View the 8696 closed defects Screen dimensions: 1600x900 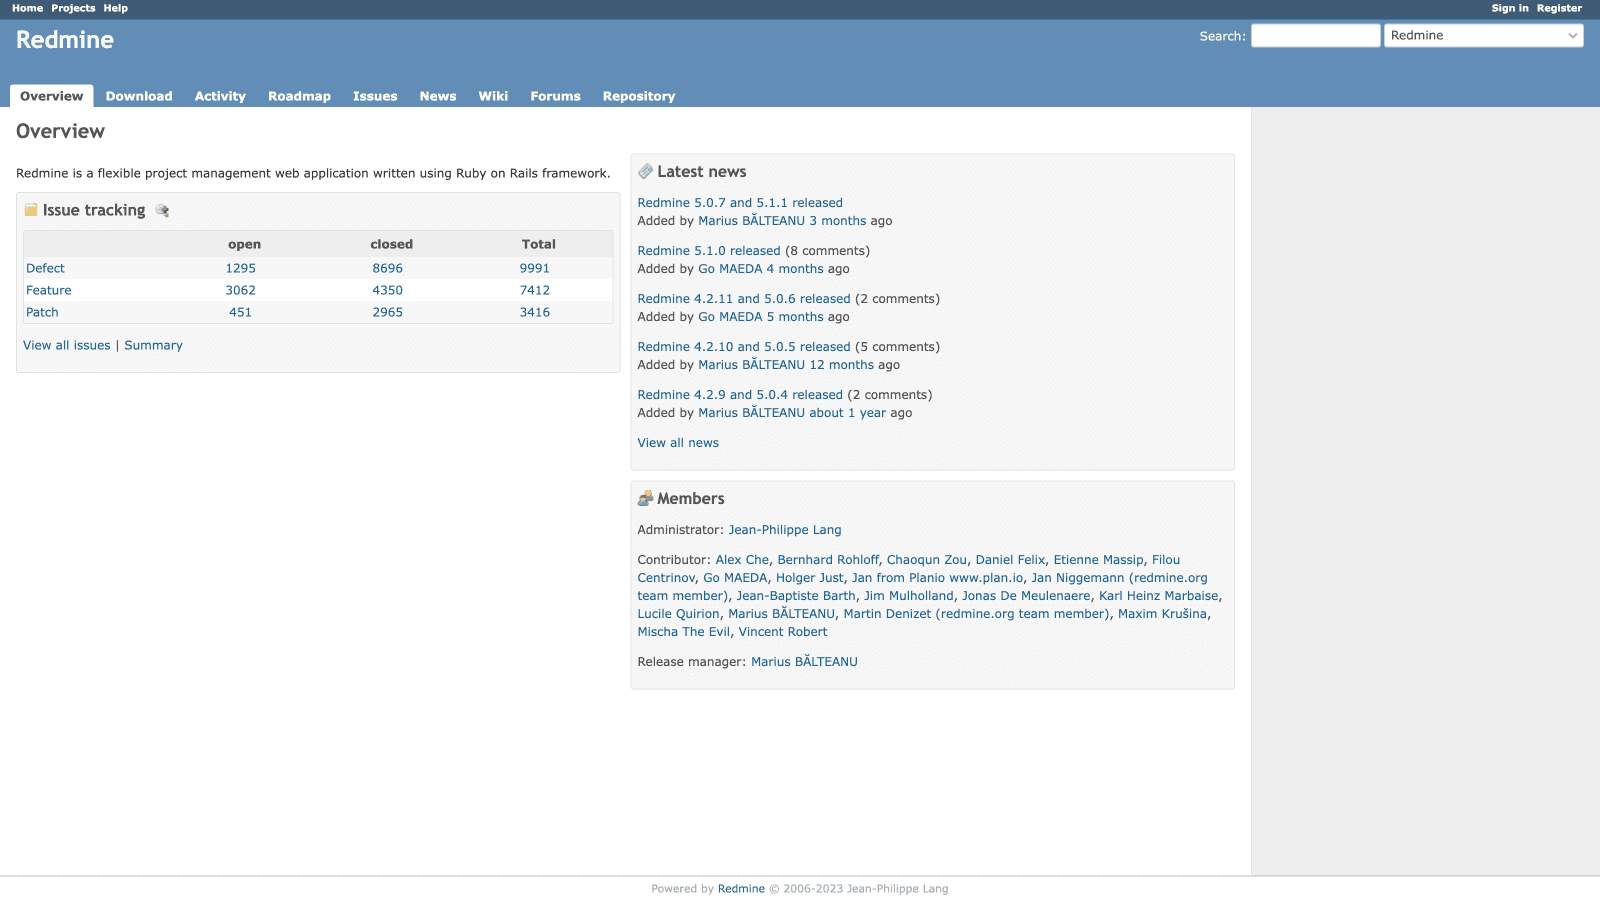click(388, 268)
